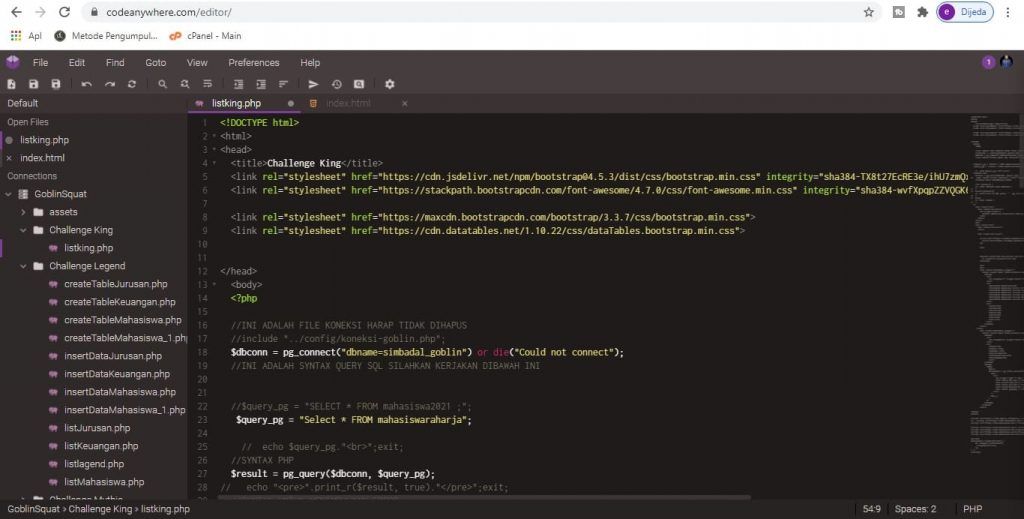Open the purple notification badge
The height and width of the screenshot is (519, 1024).
989,62
